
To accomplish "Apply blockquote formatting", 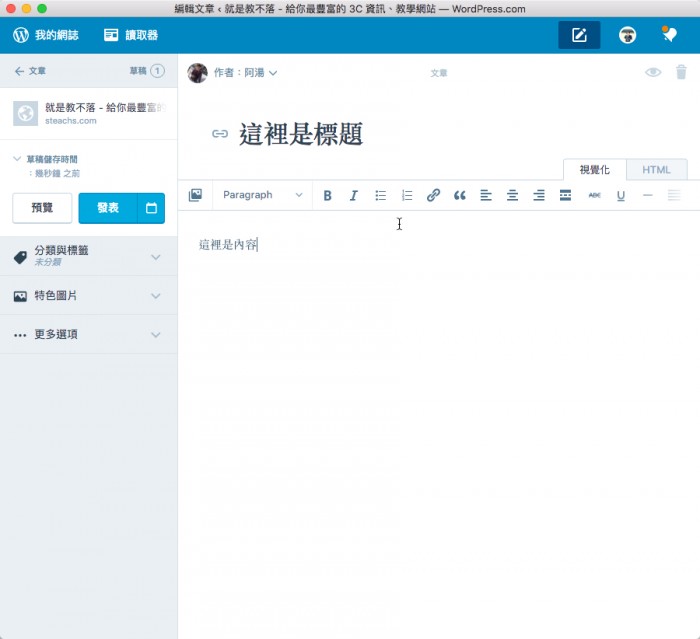I will [460, 195].
